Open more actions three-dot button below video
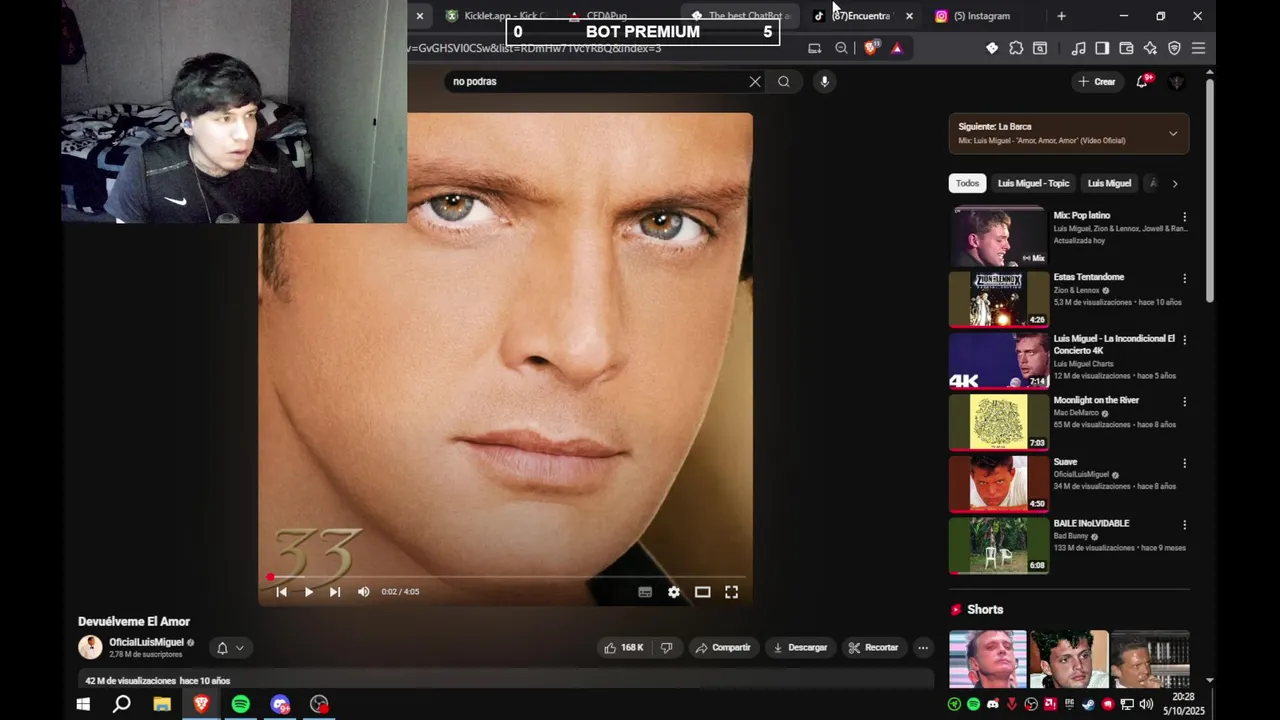 923,648
